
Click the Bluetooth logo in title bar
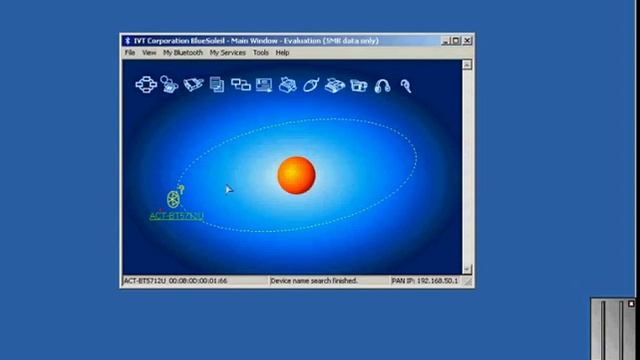tap(127, 41)
